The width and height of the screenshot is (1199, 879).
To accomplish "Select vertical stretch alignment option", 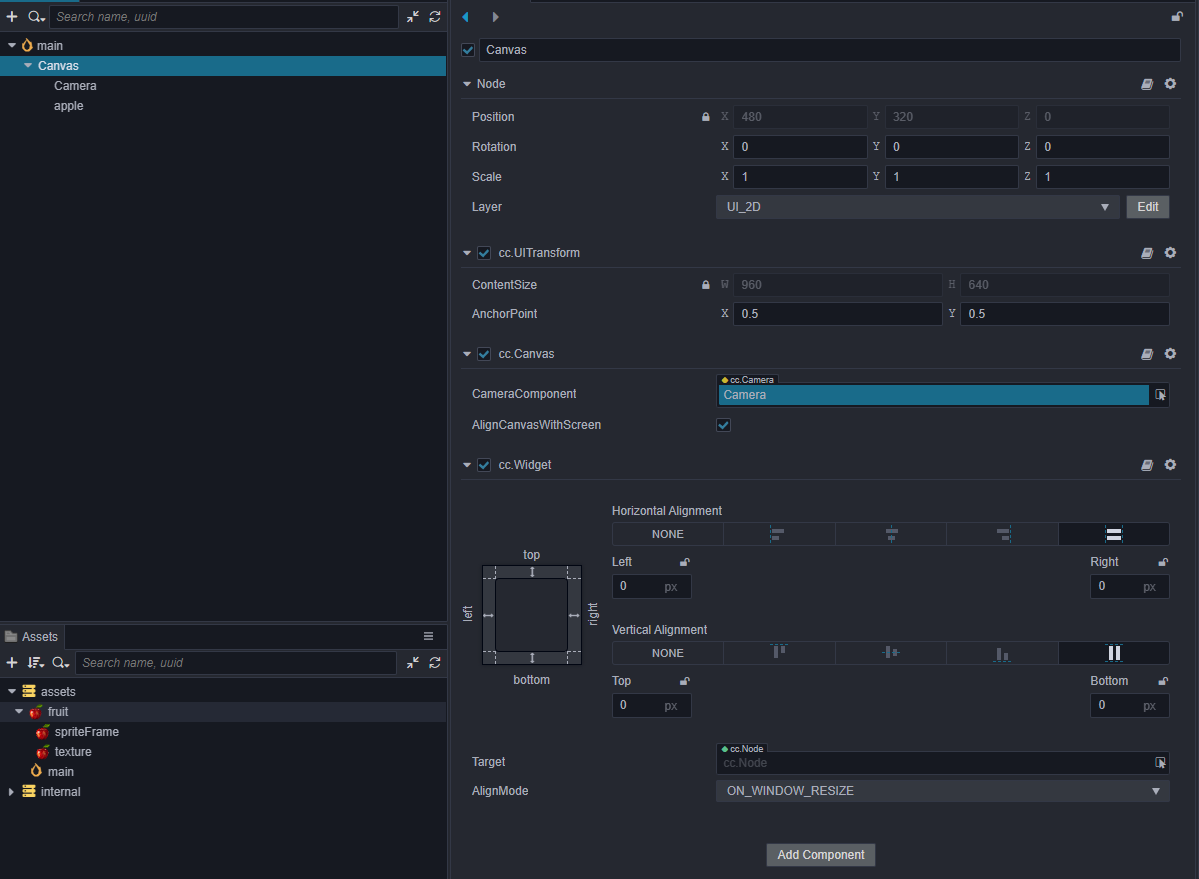I will coord(1114,653).
